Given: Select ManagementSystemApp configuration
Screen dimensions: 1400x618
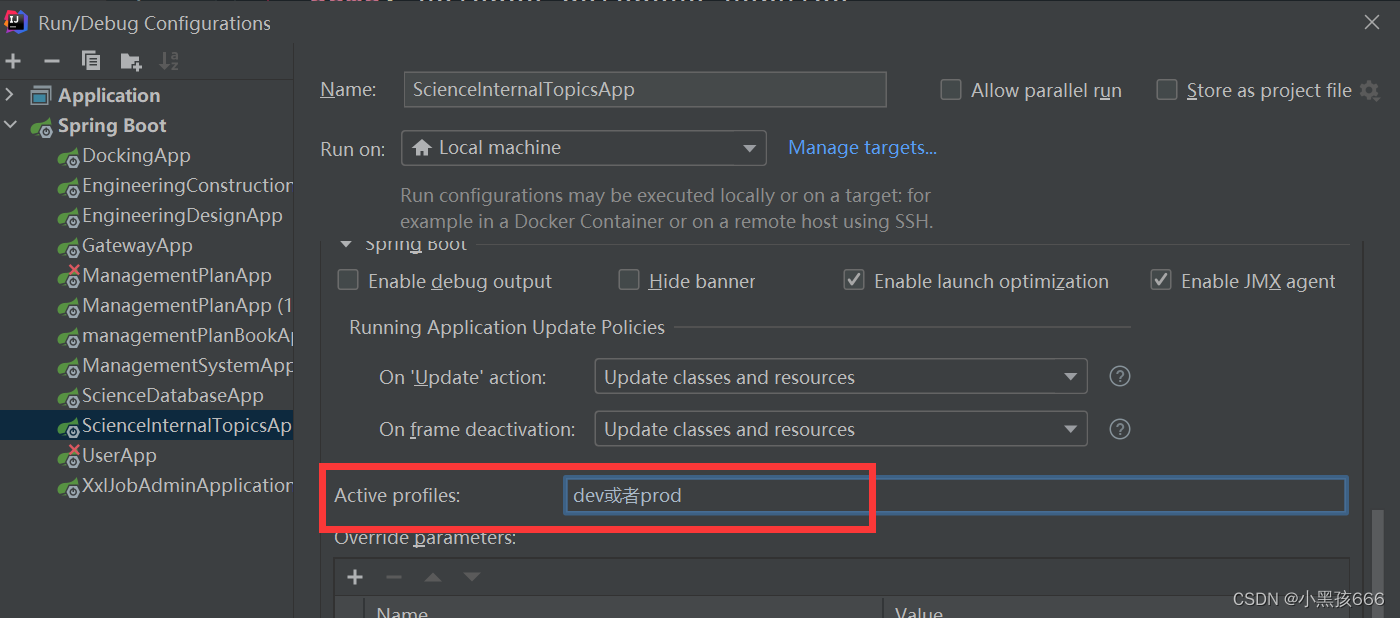Looking at the screenshot, I should tap(187, 365).
